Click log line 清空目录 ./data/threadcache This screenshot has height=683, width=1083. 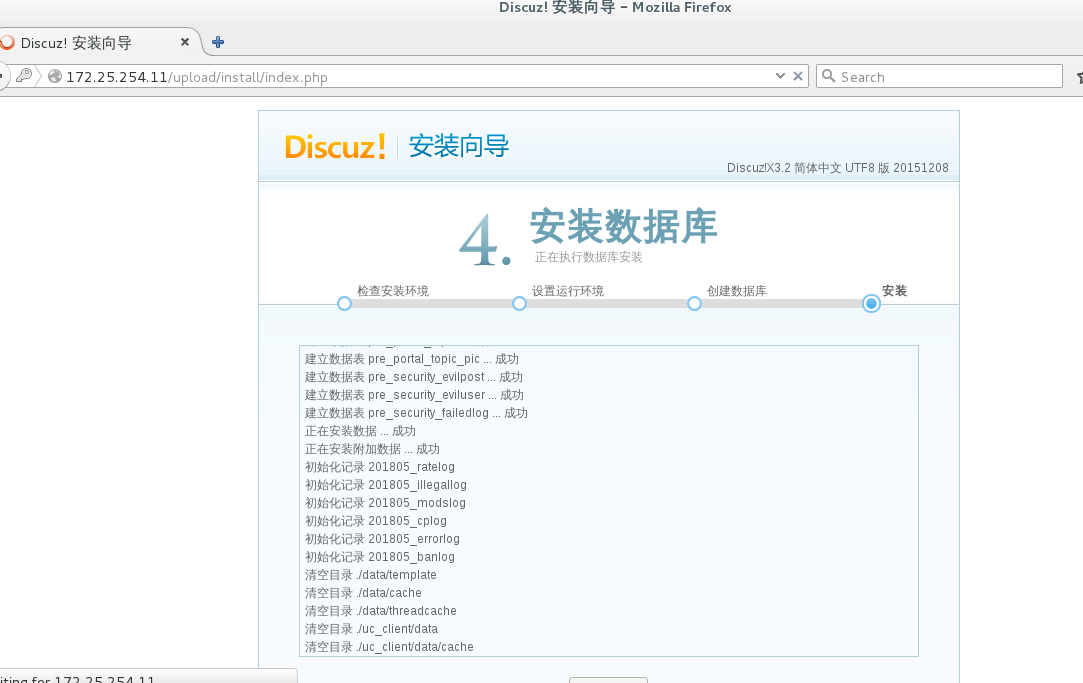[381, 610]
